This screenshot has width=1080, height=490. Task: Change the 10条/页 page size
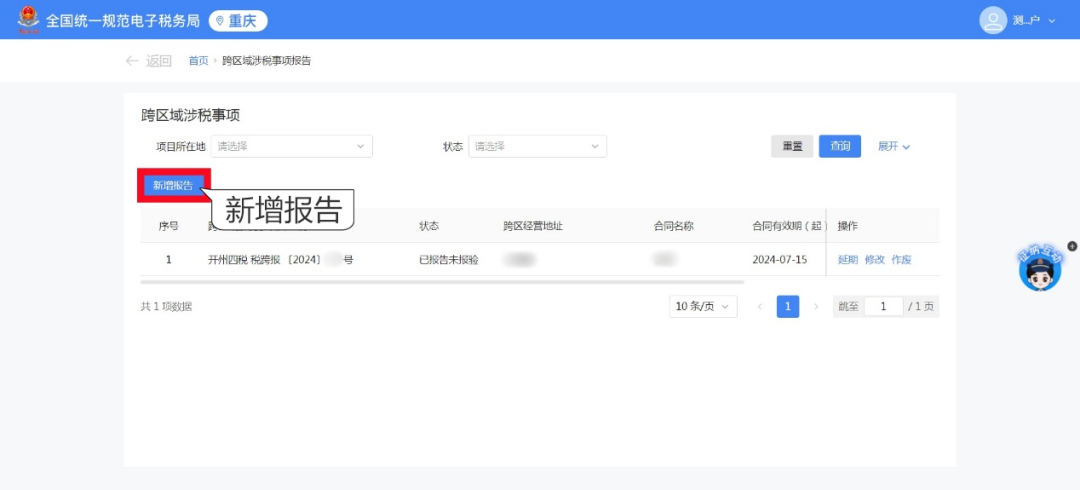point(703,307)
